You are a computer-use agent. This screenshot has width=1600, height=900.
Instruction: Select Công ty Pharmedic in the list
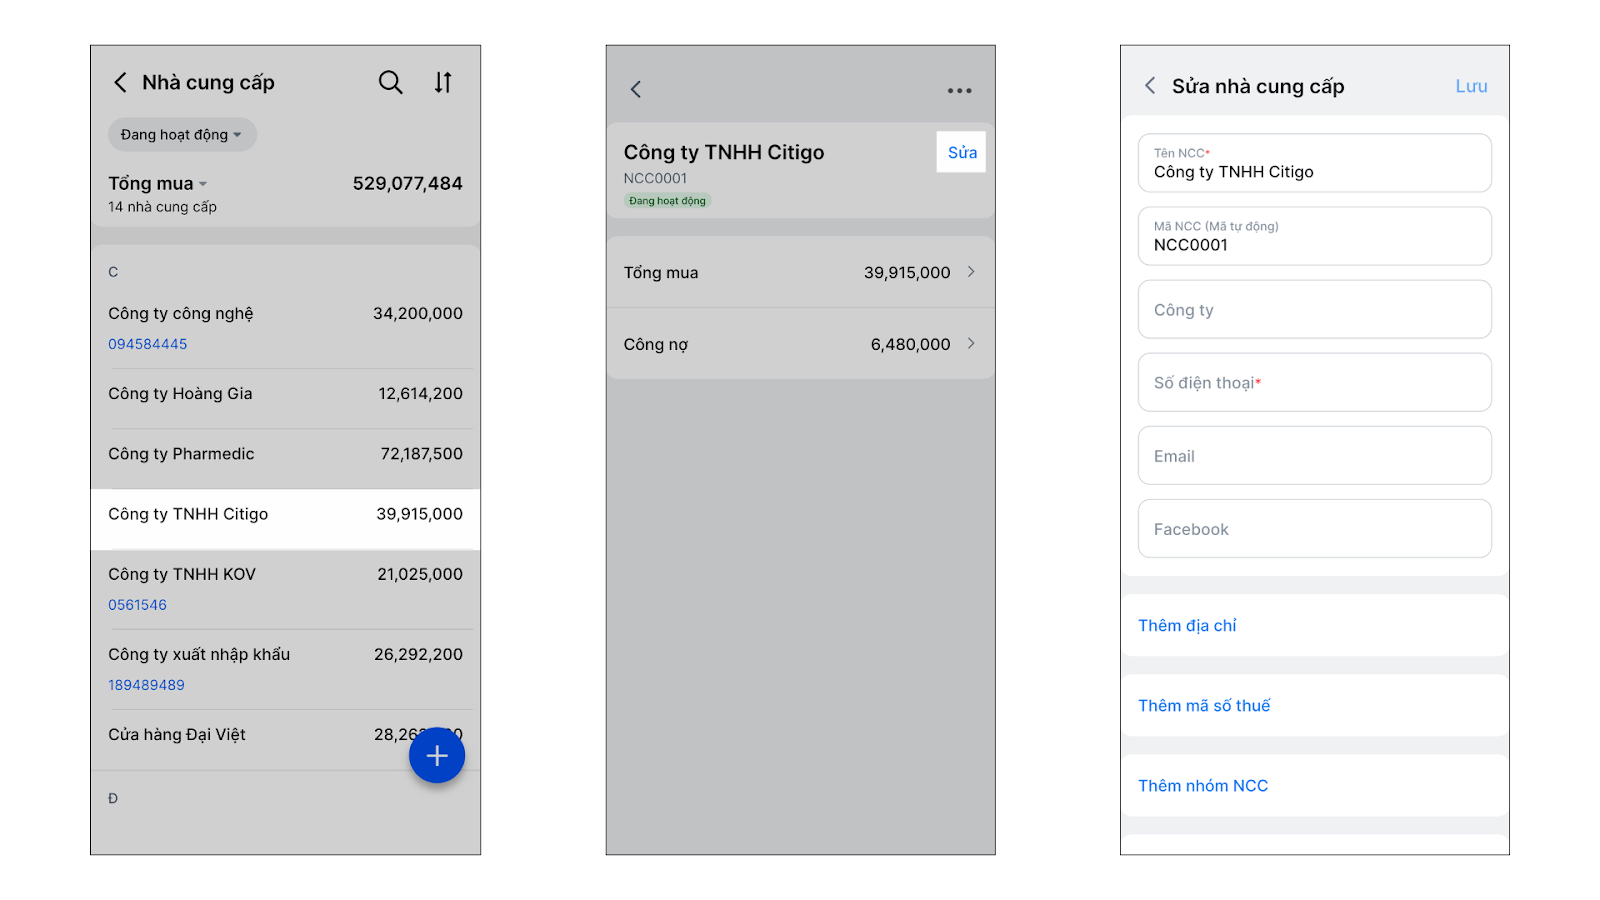coord(285,454)
